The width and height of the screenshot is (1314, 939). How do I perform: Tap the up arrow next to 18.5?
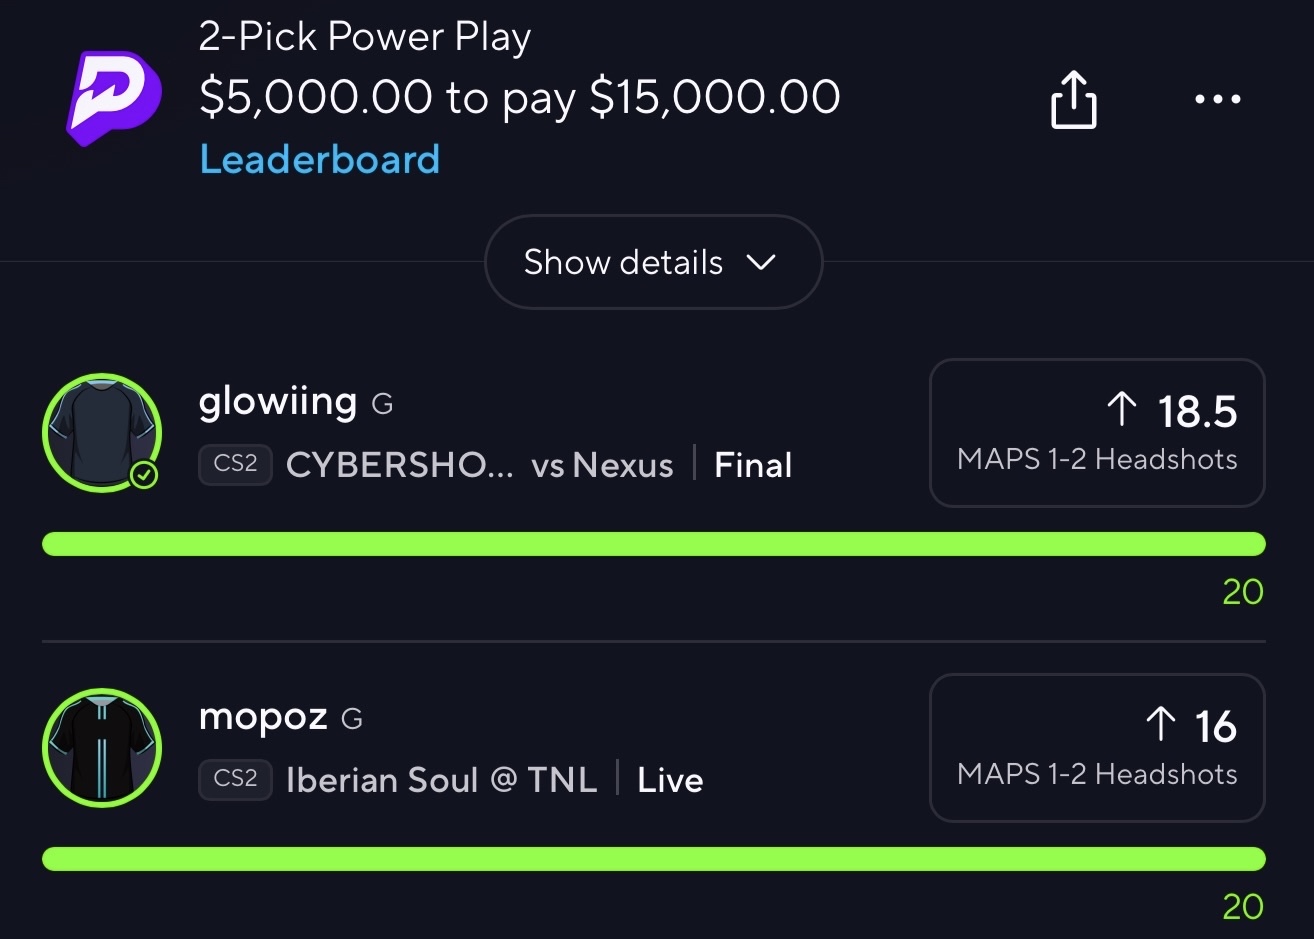tap(1122, 409)
